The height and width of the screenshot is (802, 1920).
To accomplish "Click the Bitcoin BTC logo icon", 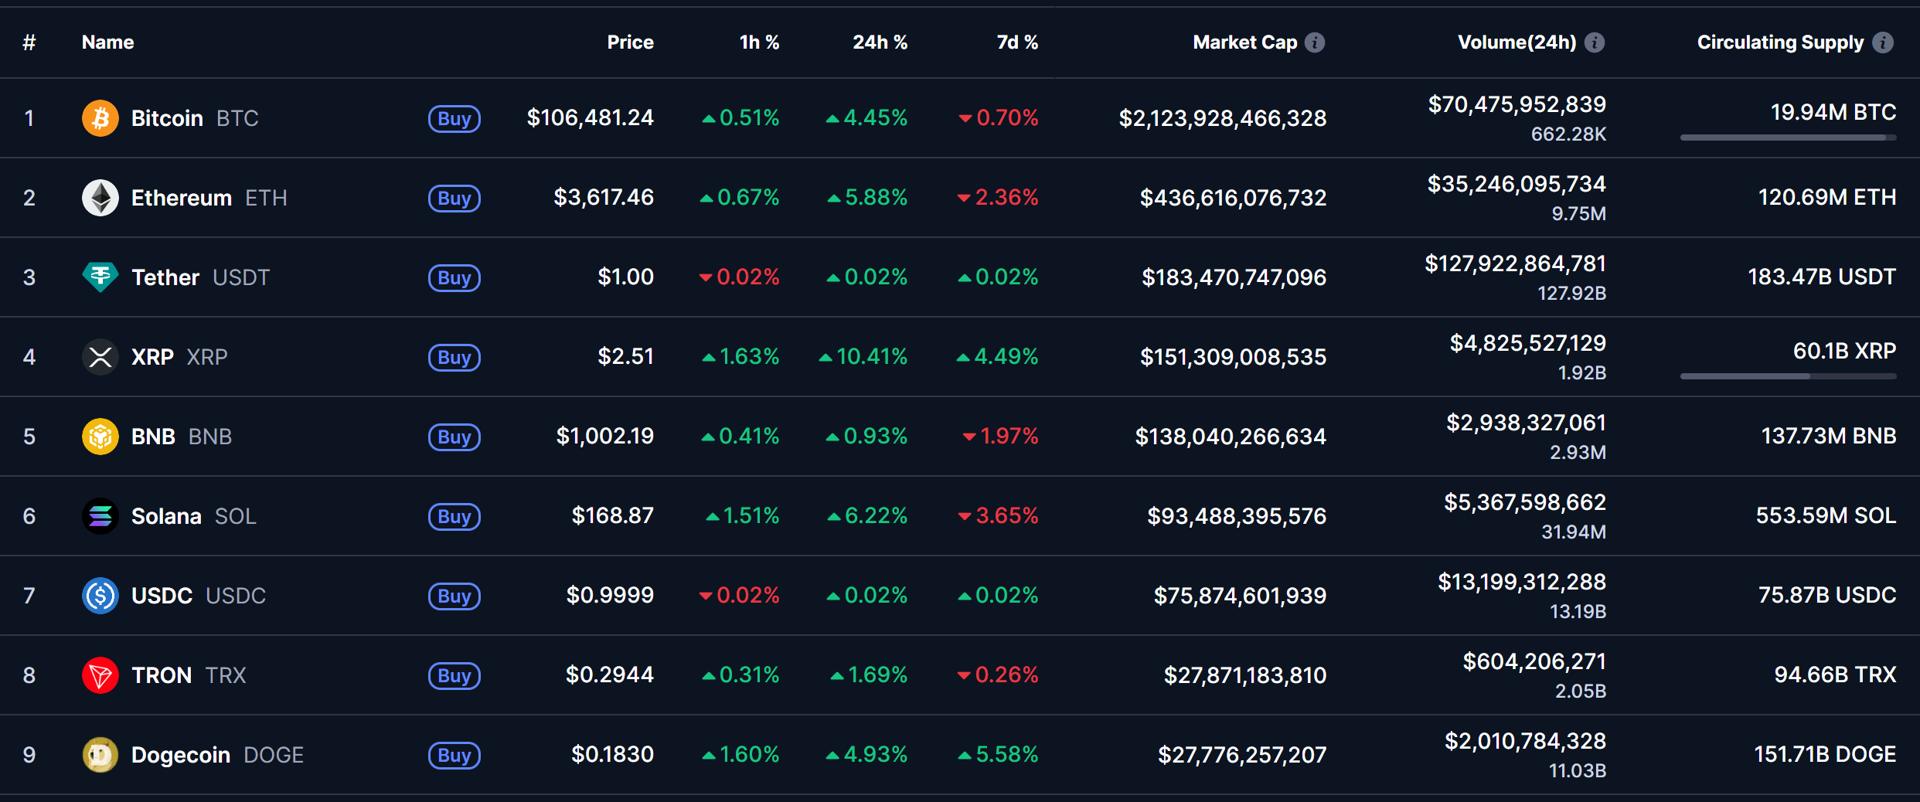I will (99, 117).
